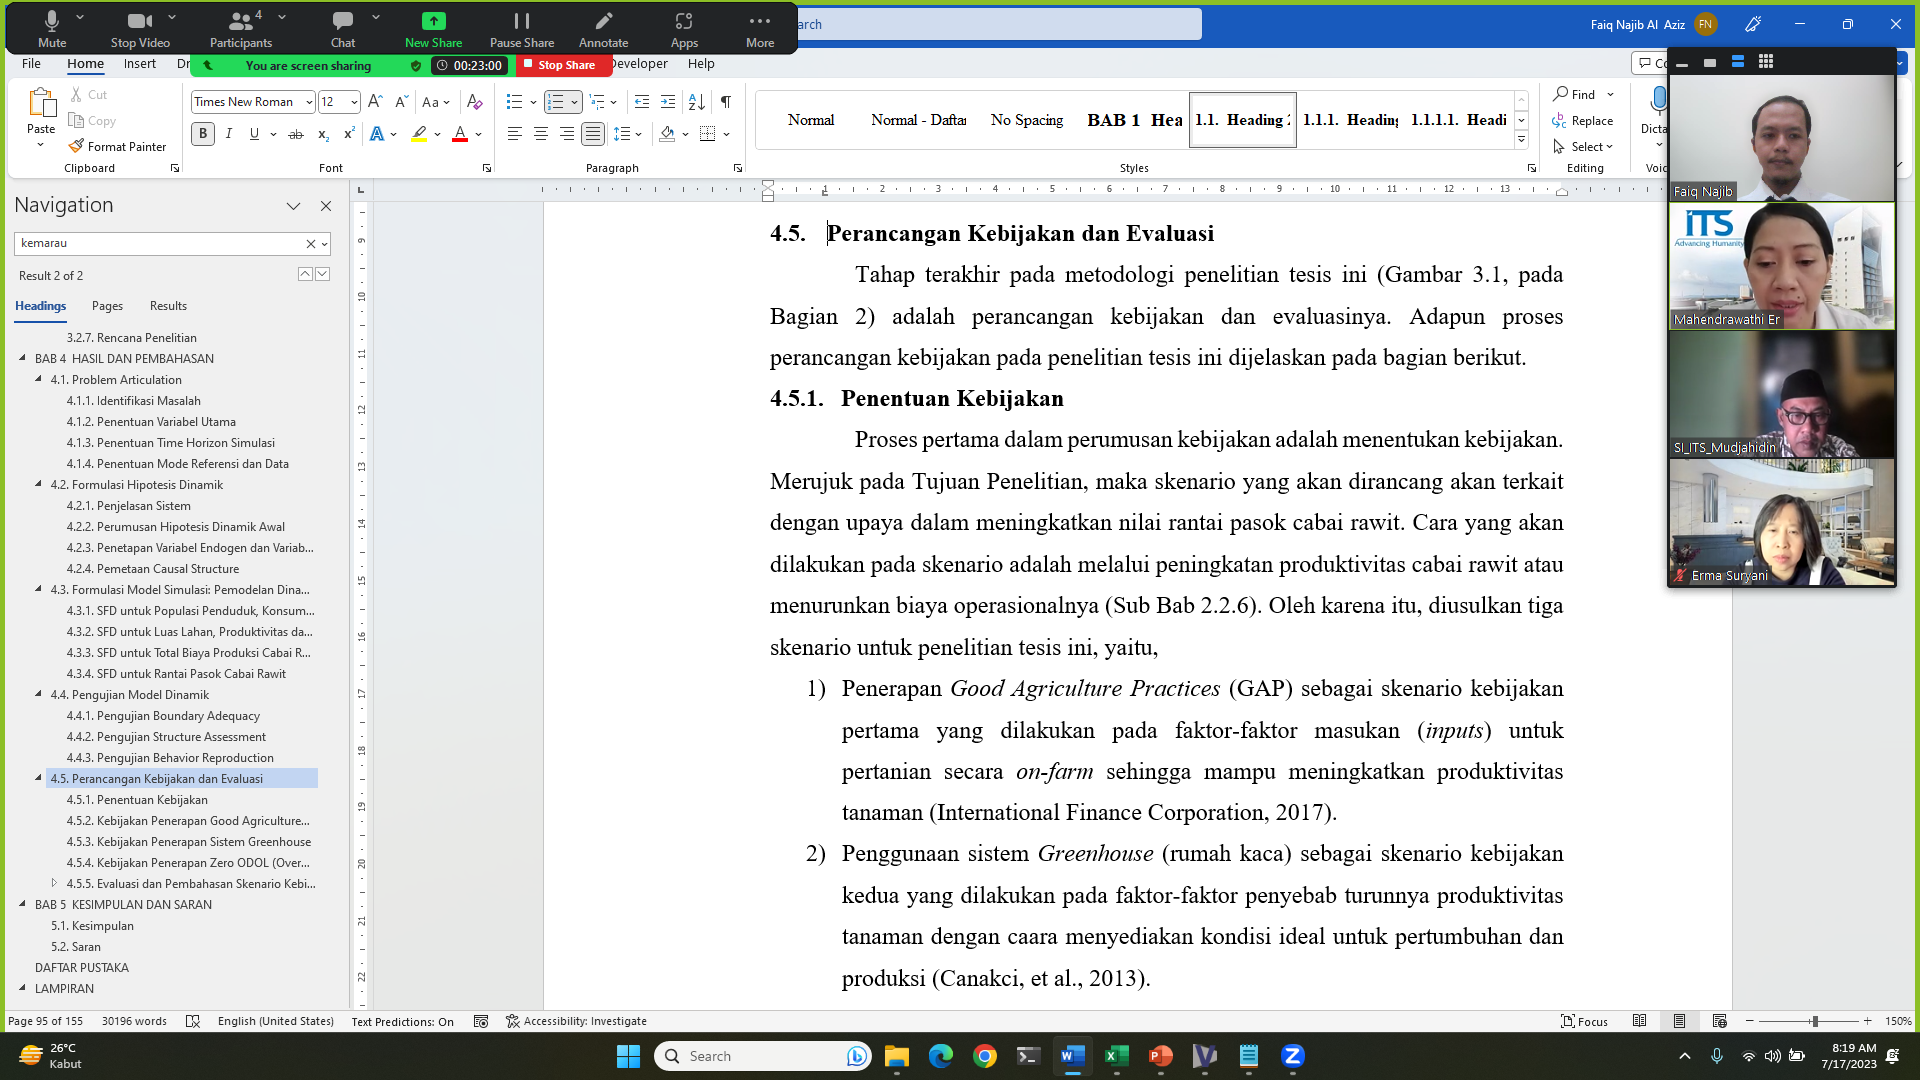
Task: Click the red Stop Share button
Action: (562, 64)
